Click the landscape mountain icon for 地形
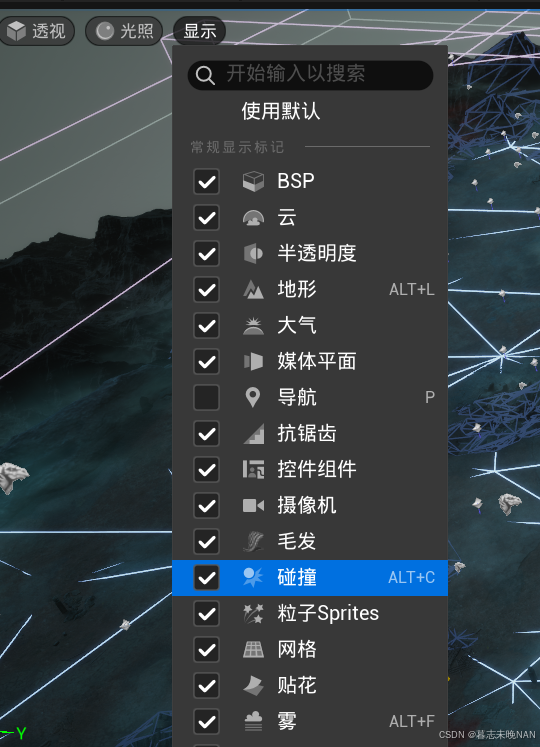 253,289
